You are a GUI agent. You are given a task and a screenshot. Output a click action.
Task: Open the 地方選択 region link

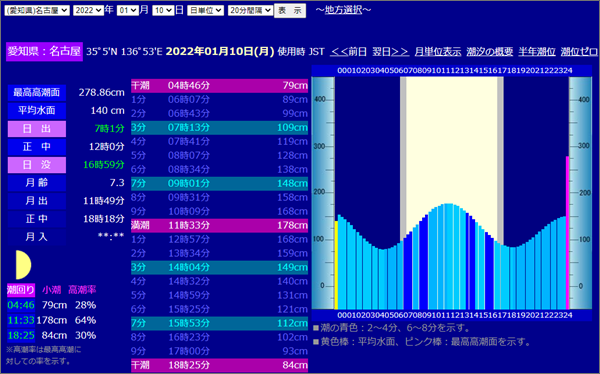343,10
